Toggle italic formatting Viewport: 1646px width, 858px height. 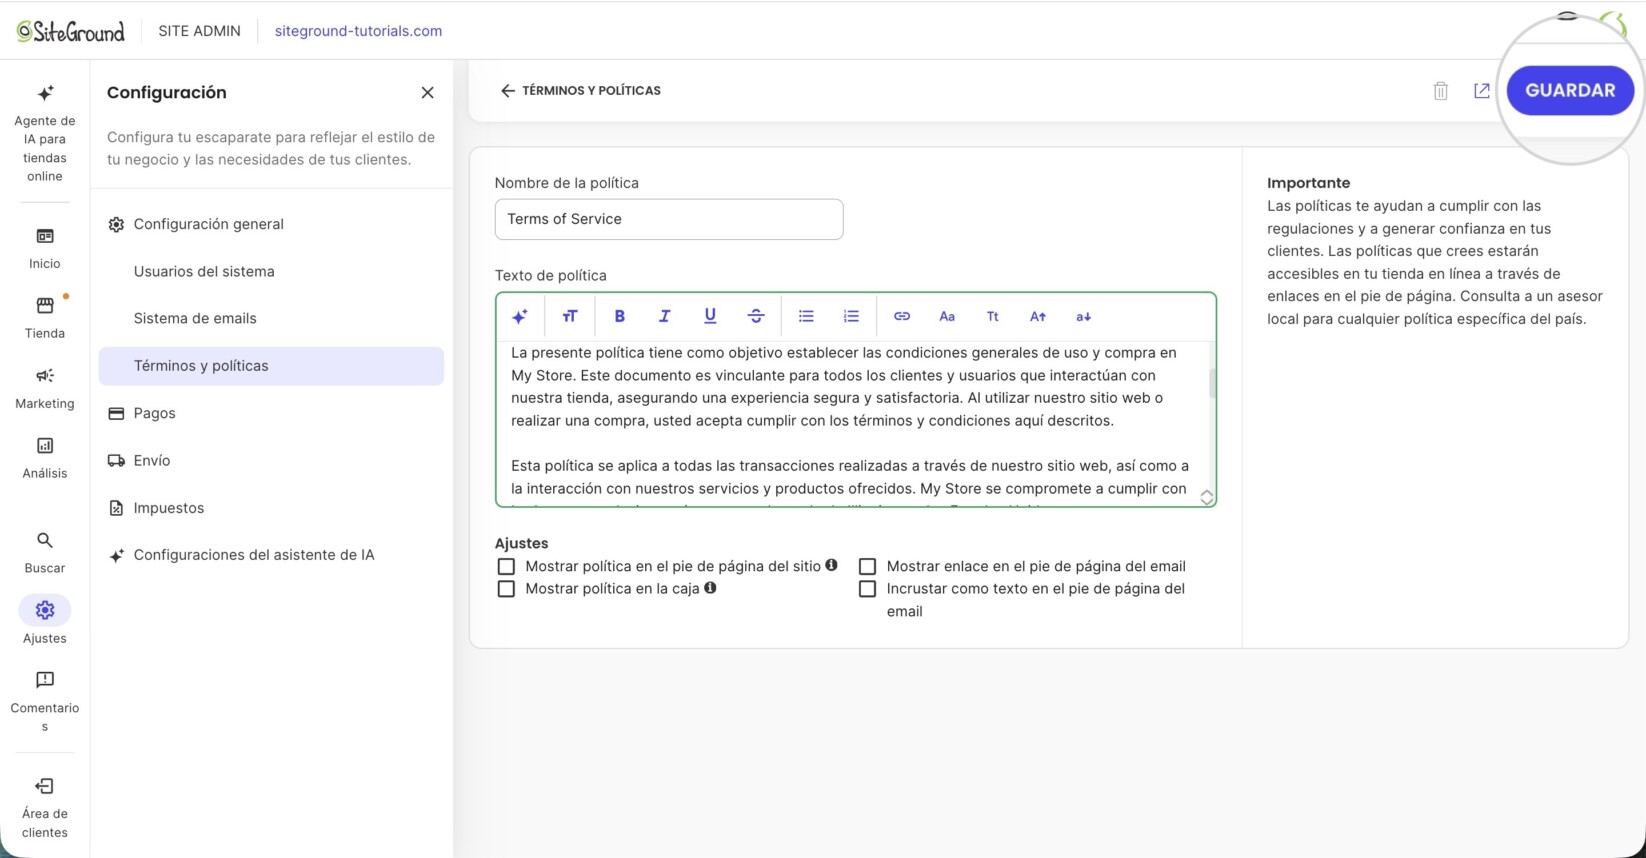click(x=664, y=316)
